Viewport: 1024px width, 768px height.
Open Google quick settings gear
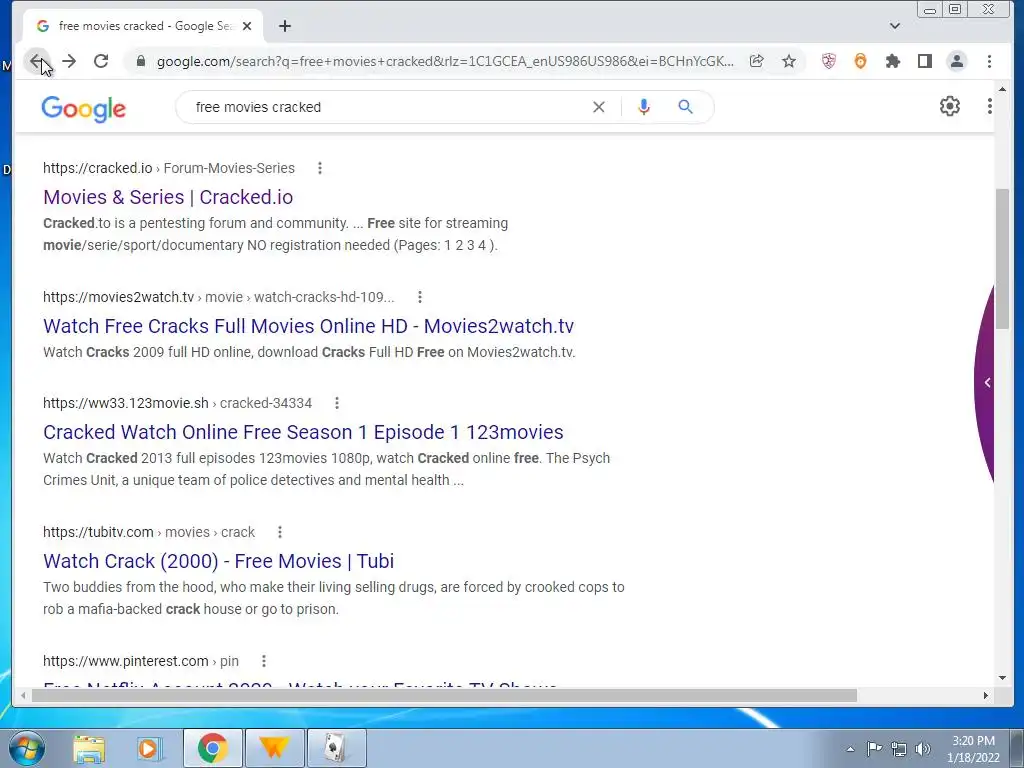pyautogui.click(x=950, y=106)
